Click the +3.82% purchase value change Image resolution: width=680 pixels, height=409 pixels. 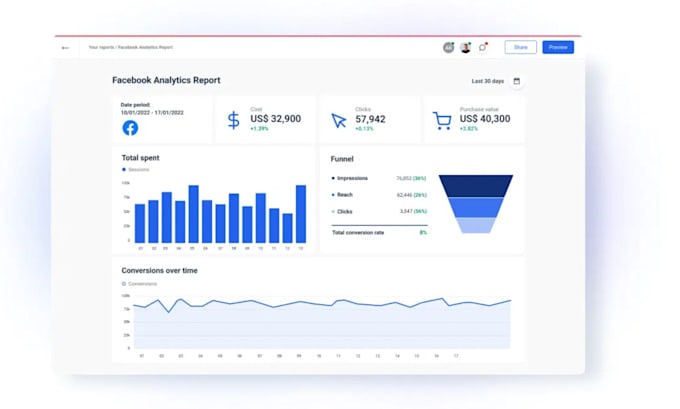(x=469, y=129)
